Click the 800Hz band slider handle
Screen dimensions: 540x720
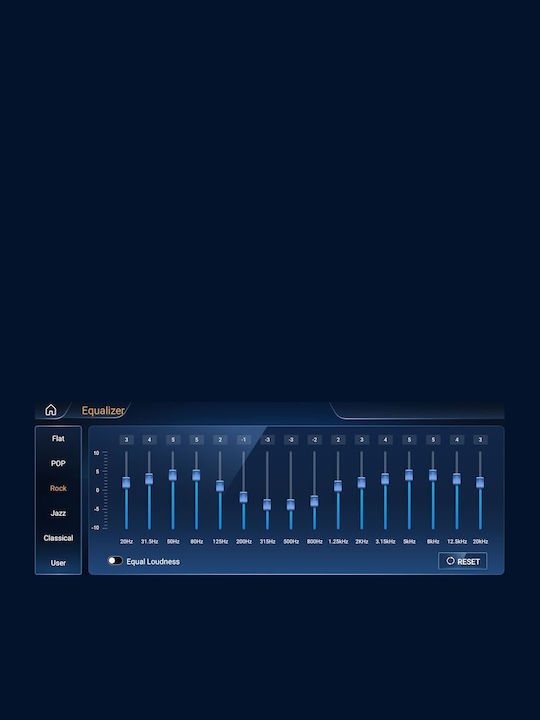click(314, 501)
